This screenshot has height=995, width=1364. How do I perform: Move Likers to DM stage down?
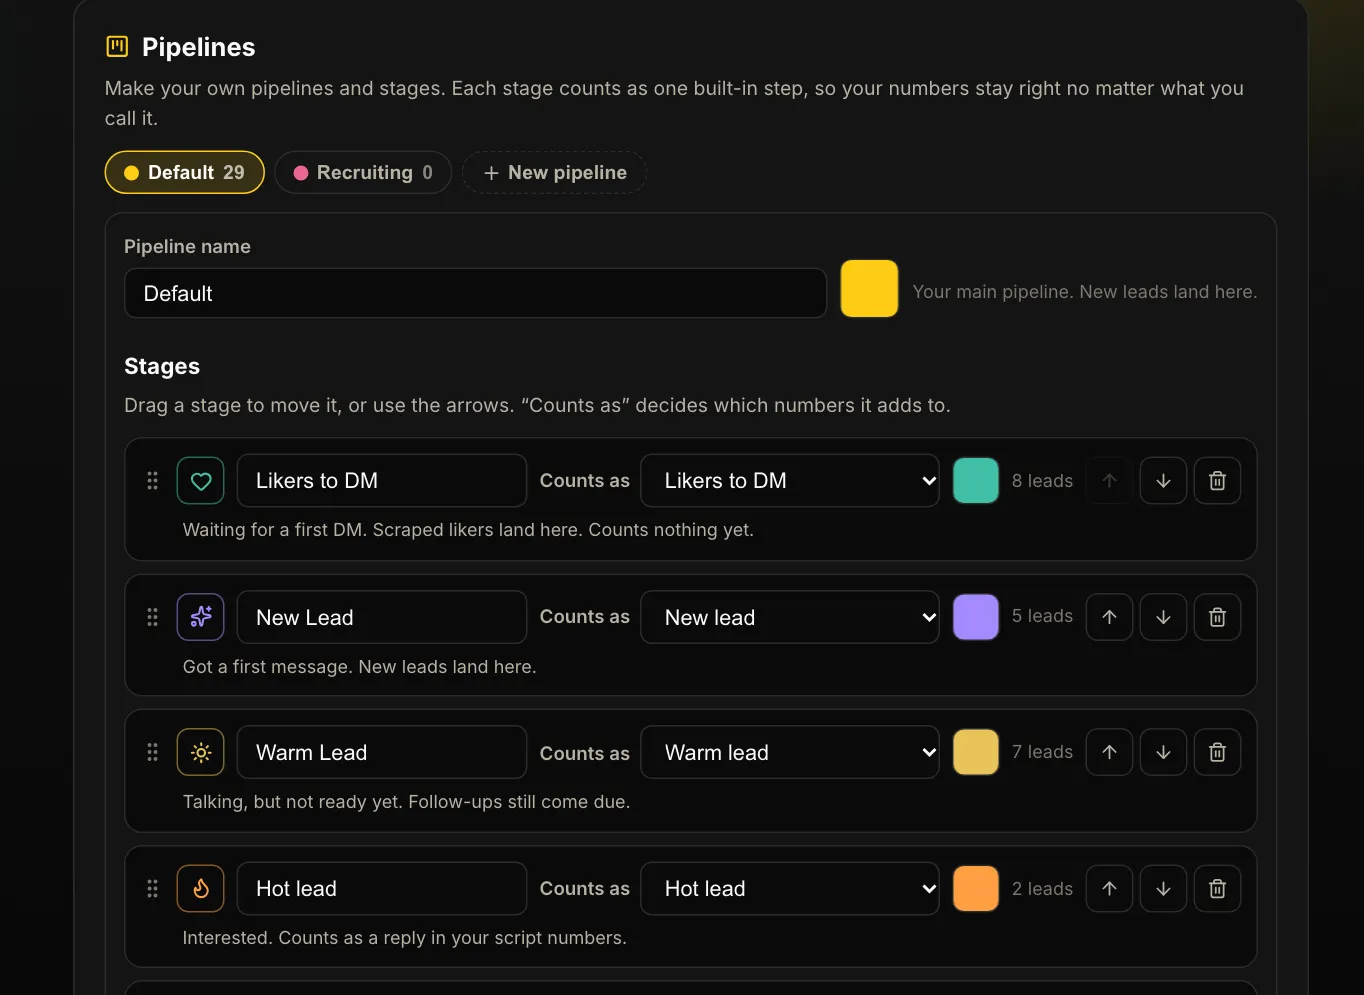[1163, 481]
